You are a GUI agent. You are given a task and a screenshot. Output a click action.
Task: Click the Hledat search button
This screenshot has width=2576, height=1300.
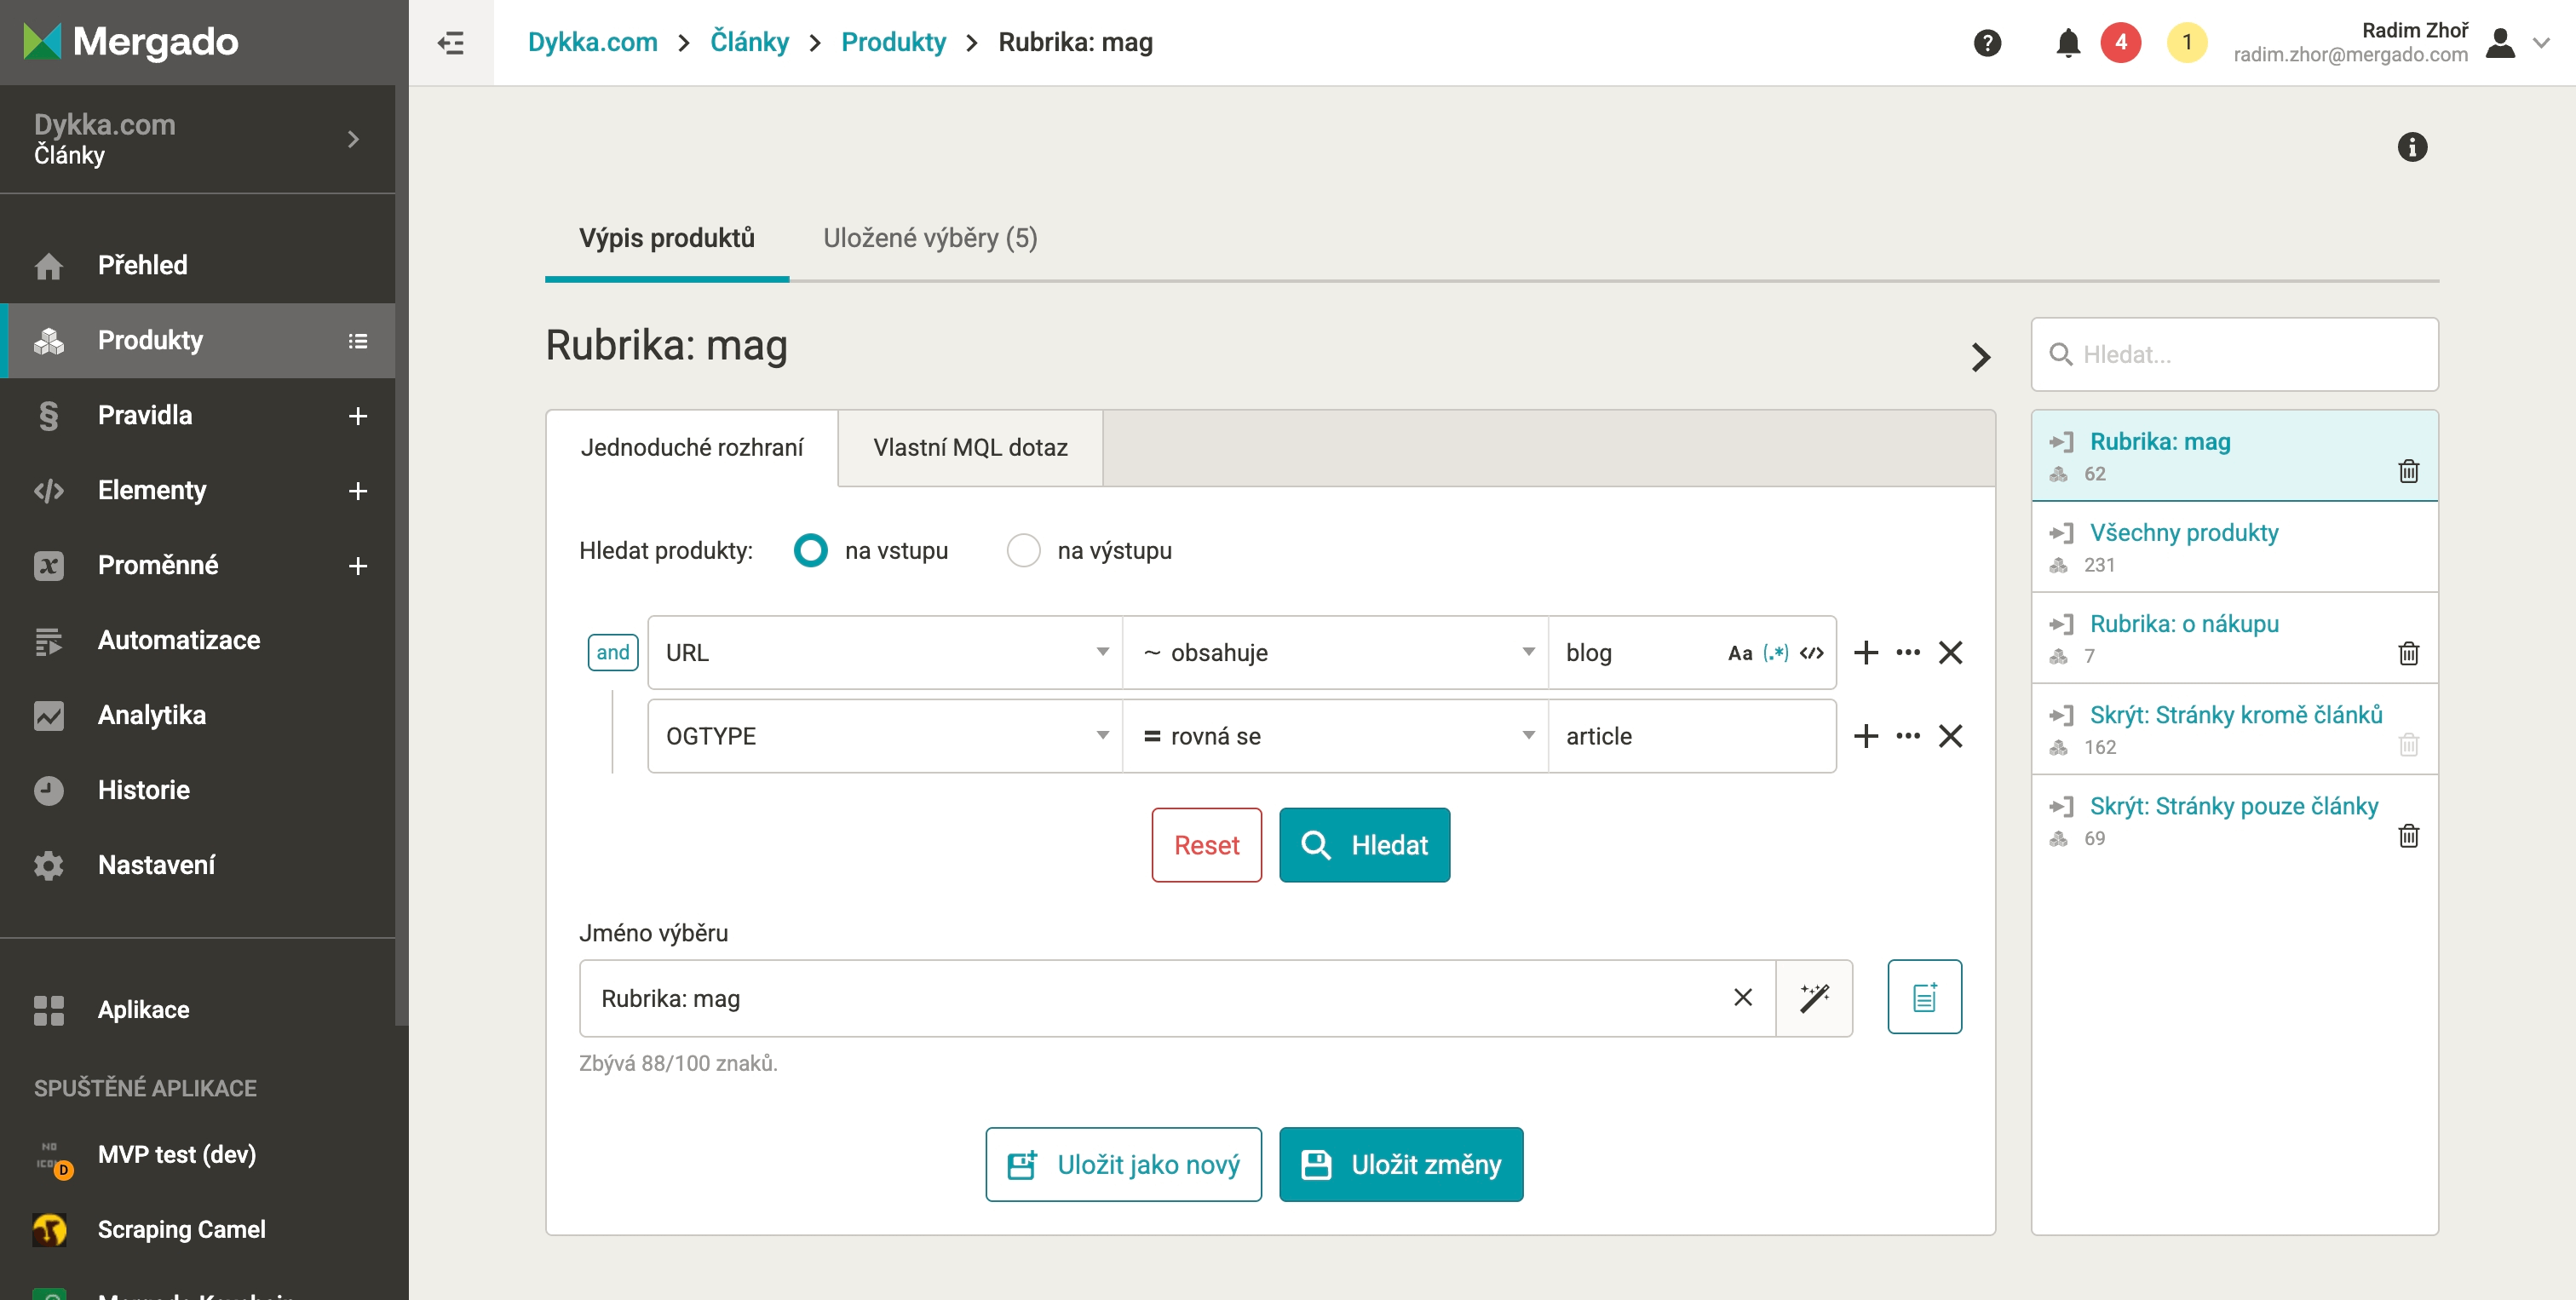click(x=1364, y=845)
